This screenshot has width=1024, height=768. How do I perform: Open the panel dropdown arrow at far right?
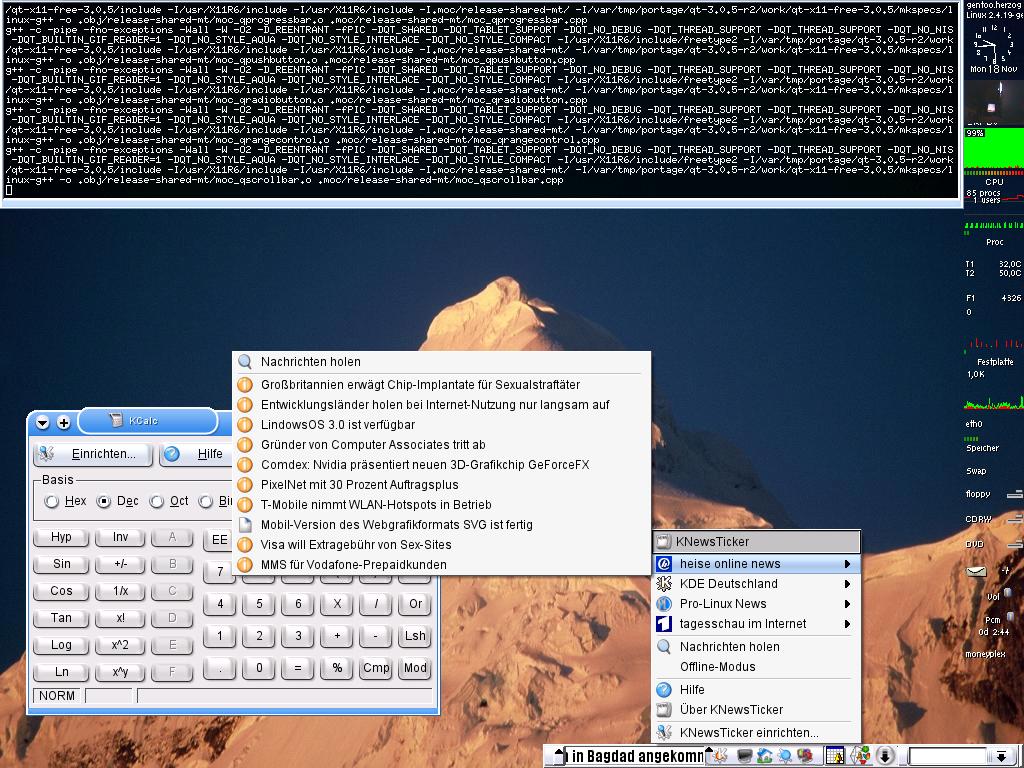click(x=1000, y=756)
